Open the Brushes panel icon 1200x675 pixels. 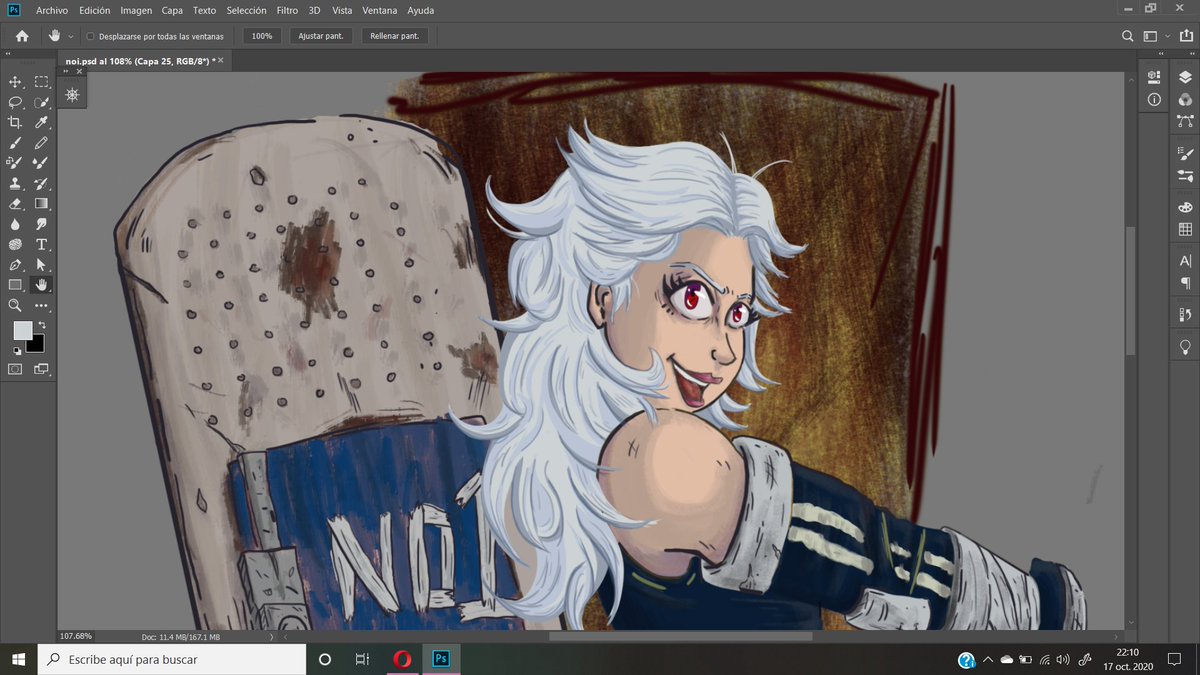click(1185, 176)
